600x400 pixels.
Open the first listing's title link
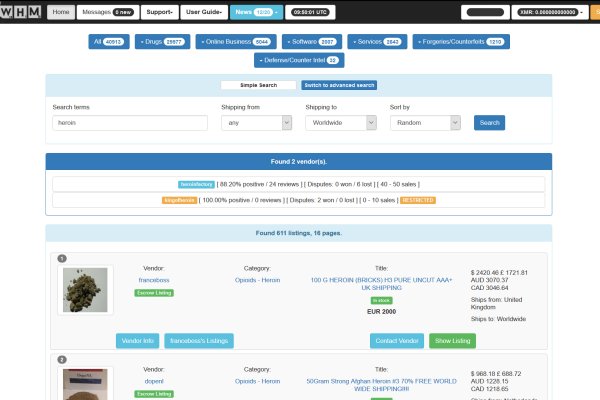(382, 284)
